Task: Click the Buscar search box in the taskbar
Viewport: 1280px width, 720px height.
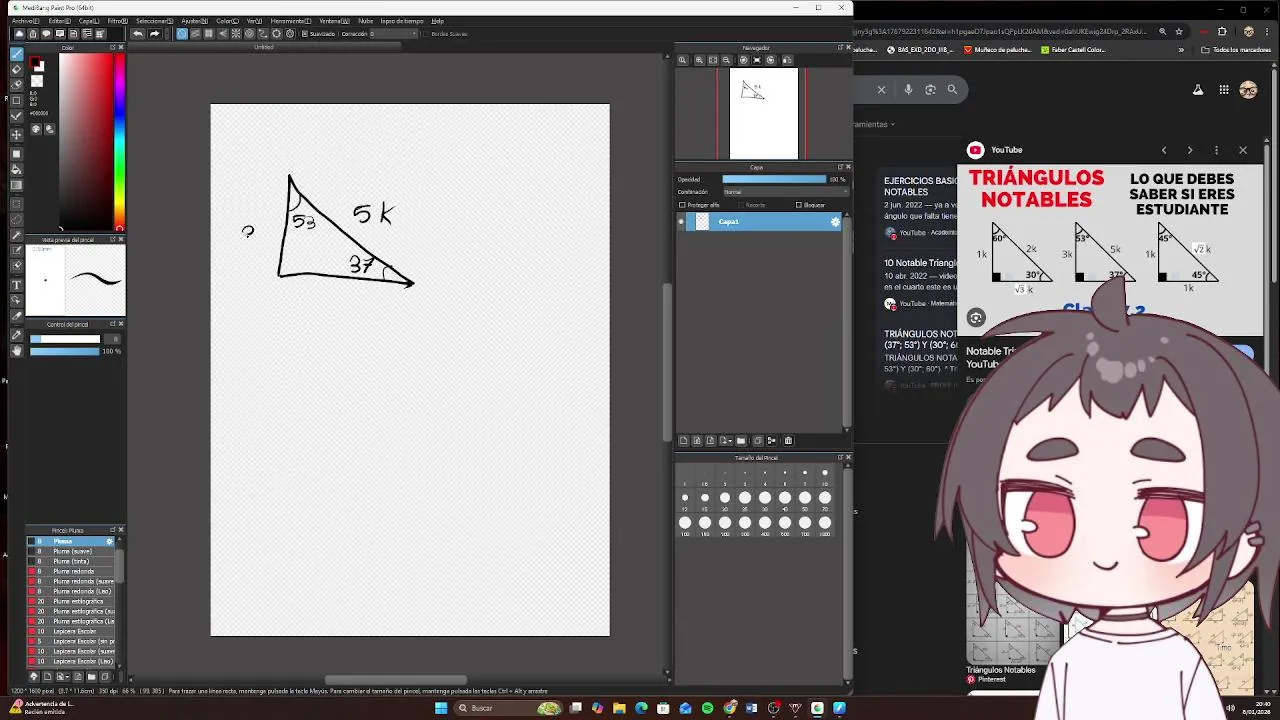Action: [x=509, y=708]
